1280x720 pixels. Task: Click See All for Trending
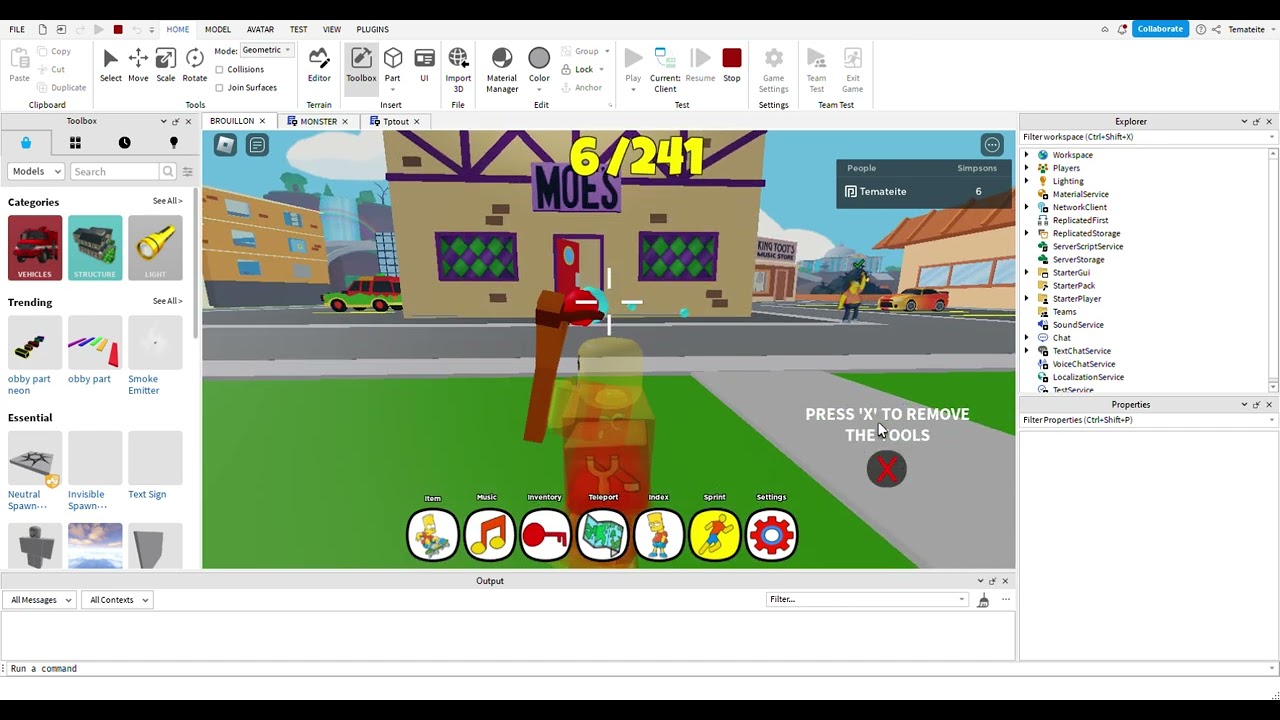(x=167, y=301)
